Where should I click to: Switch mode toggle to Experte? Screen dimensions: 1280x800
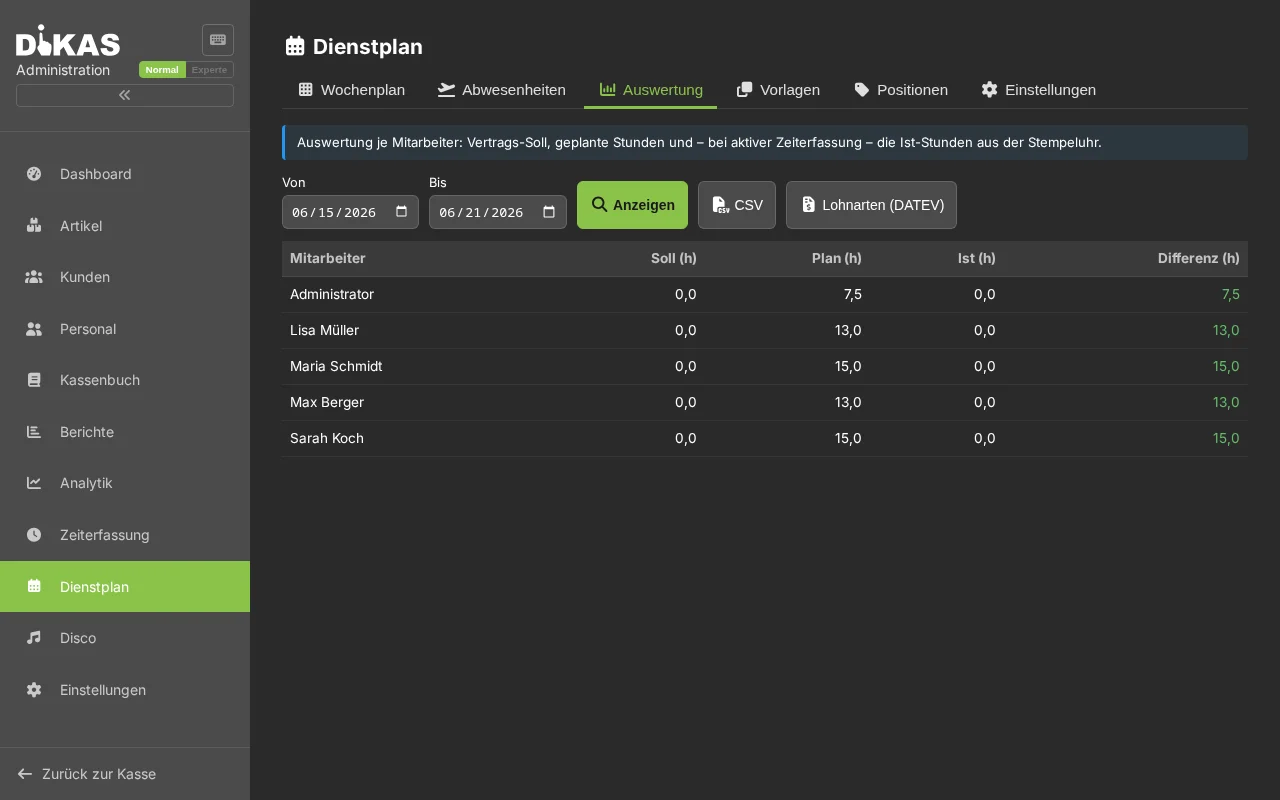(210, 70)
